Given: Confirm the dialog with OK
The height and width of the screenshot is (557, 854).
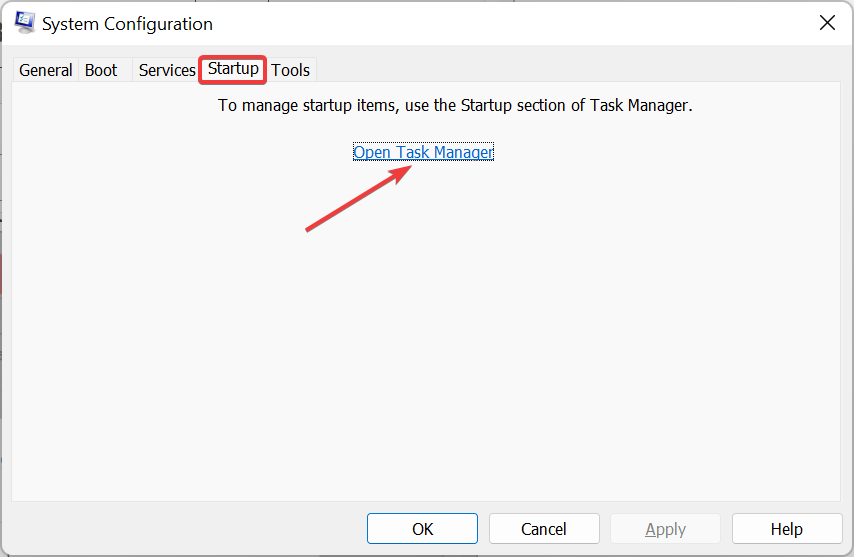Looking at the screenshot, I should tap(422, 529).
